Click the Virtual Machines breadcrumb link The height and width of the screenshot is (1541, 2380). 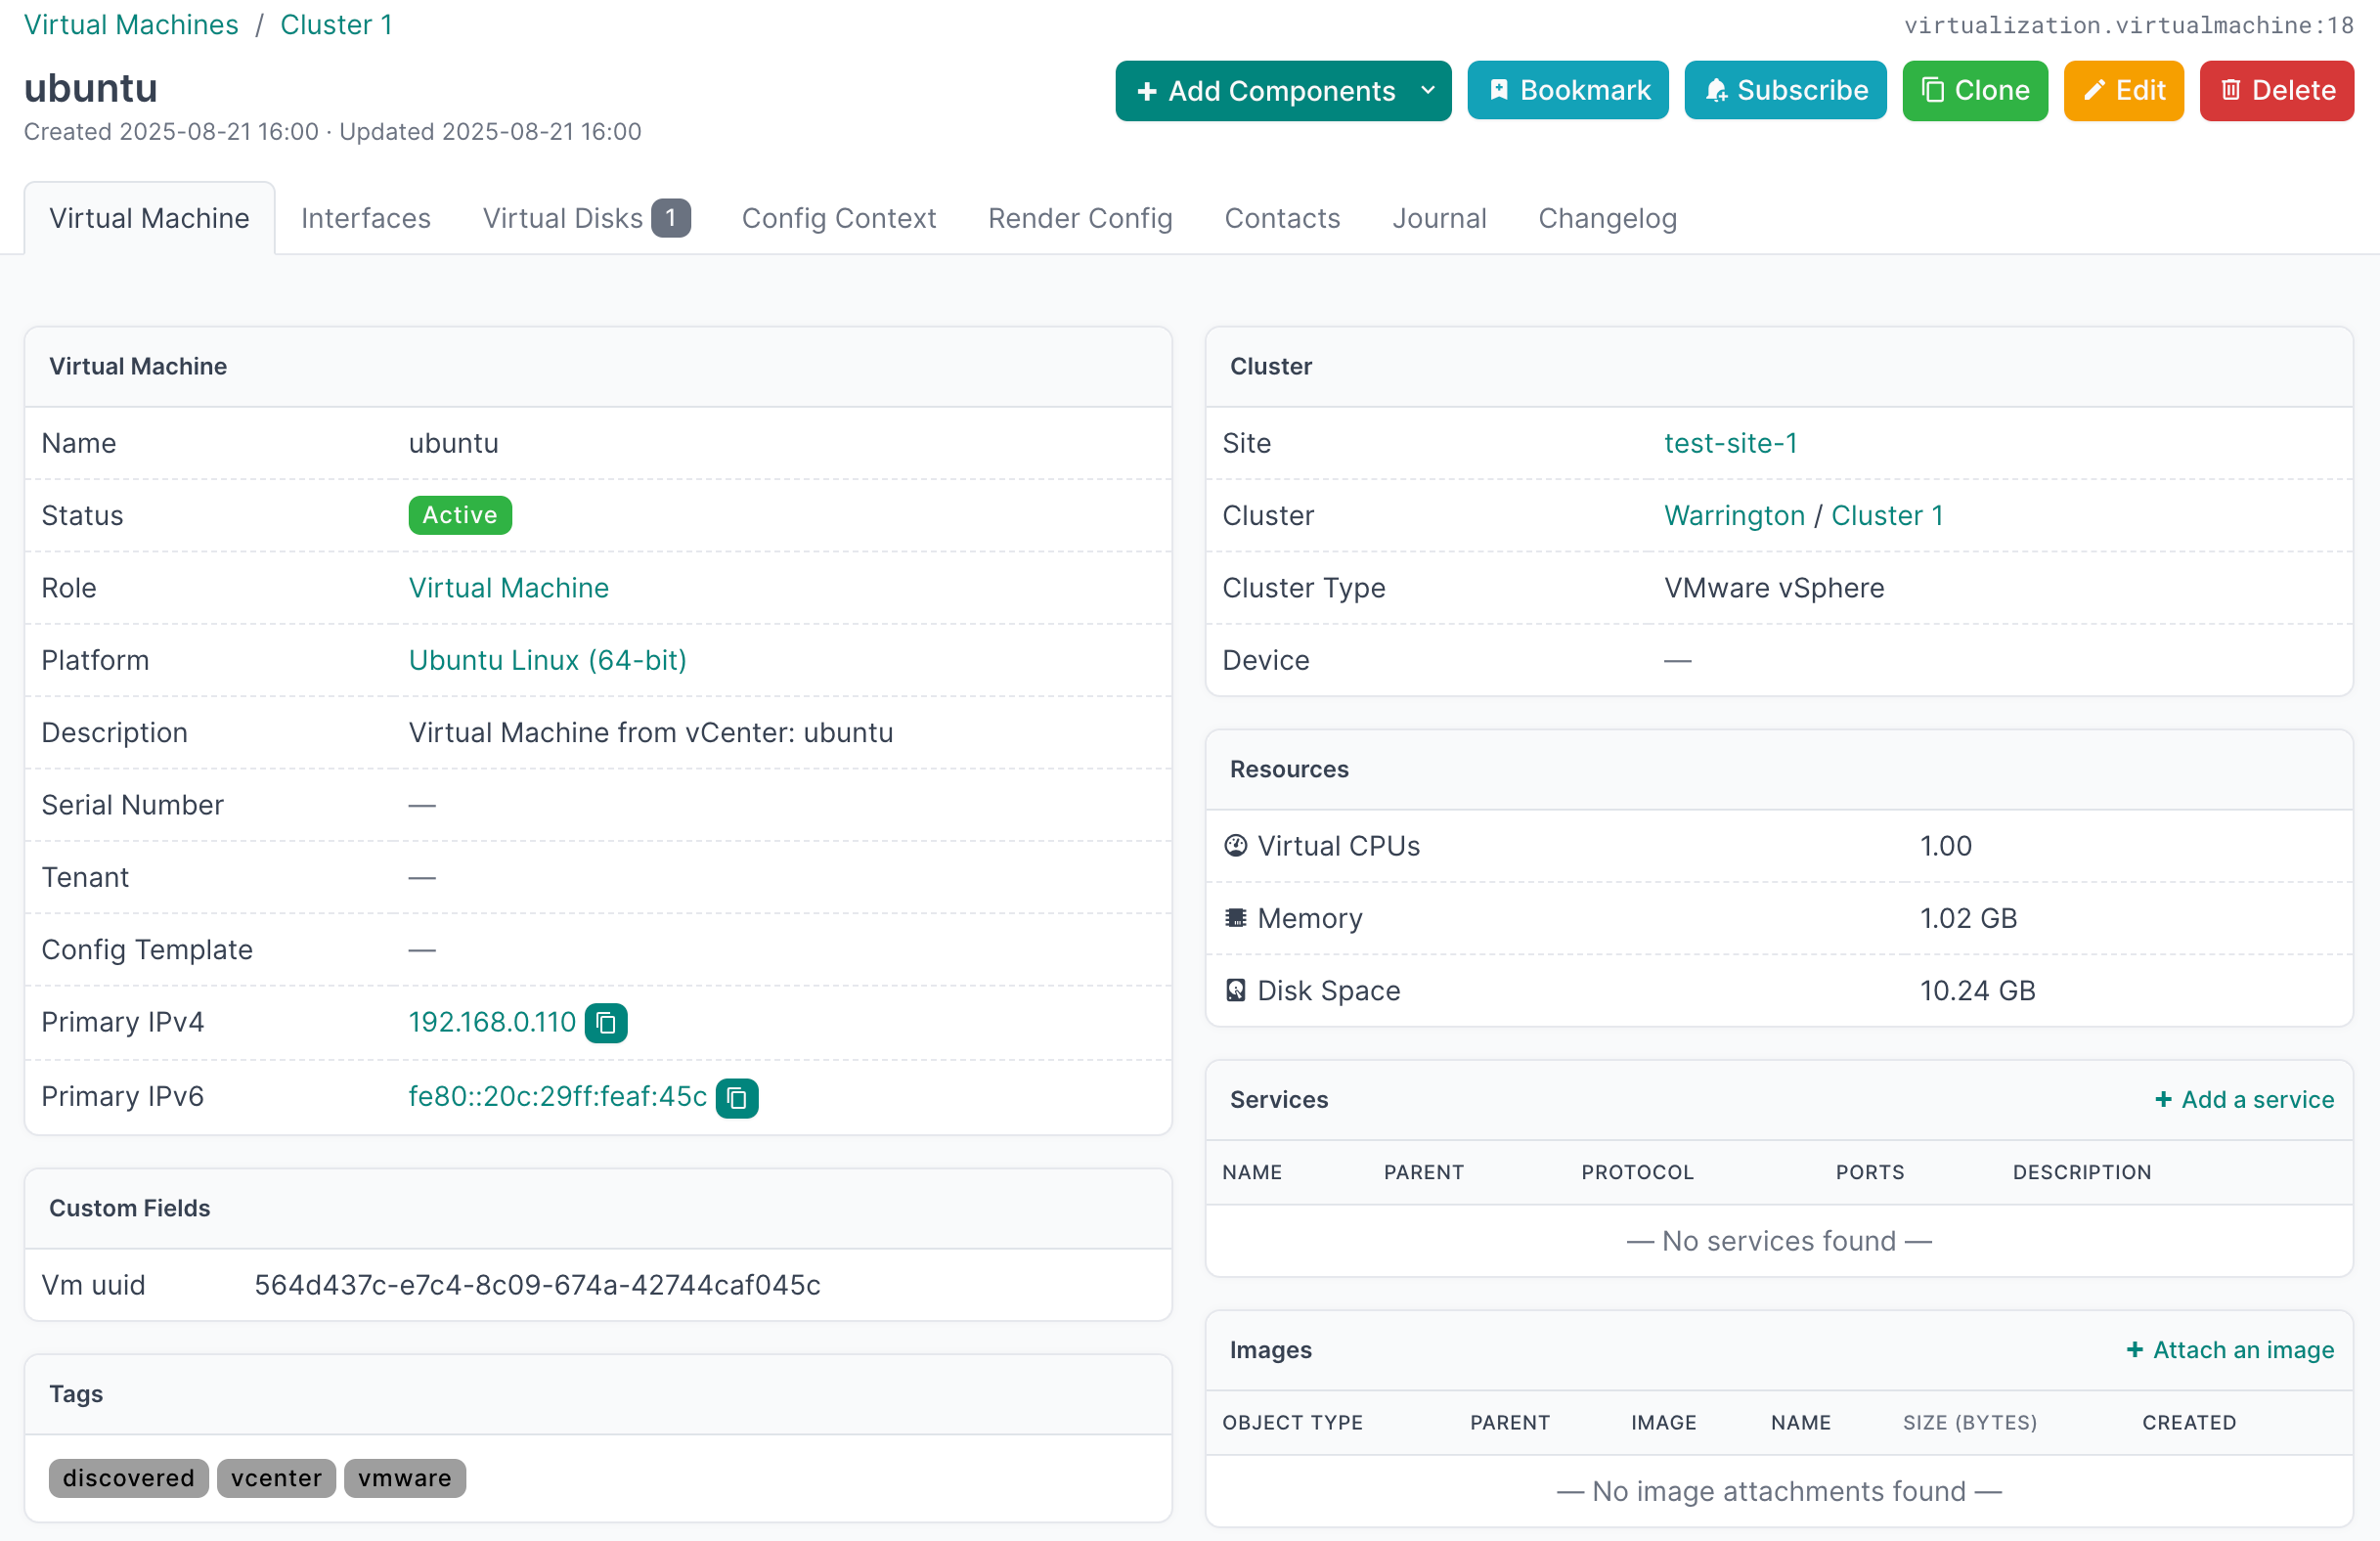tap(131, 24)
